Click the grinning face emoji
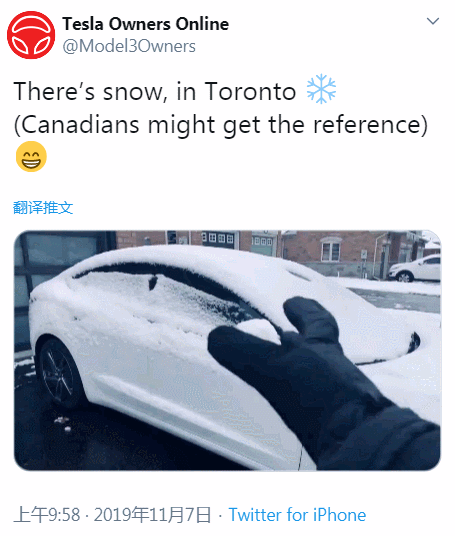455x536 pixels. click(x=31, y=156)
